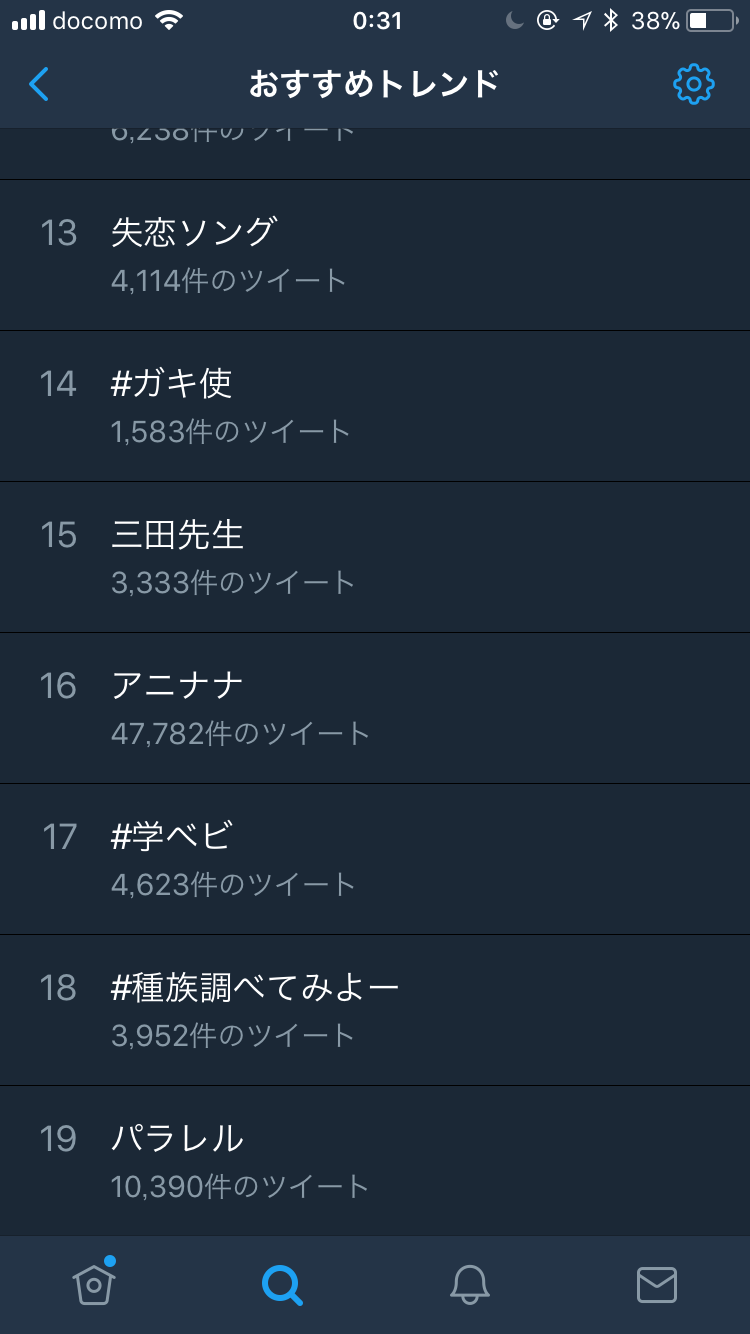Open the #種族調べてみよー hashtag trend
Screen dimensions: 750x1334
coord(255,988)
